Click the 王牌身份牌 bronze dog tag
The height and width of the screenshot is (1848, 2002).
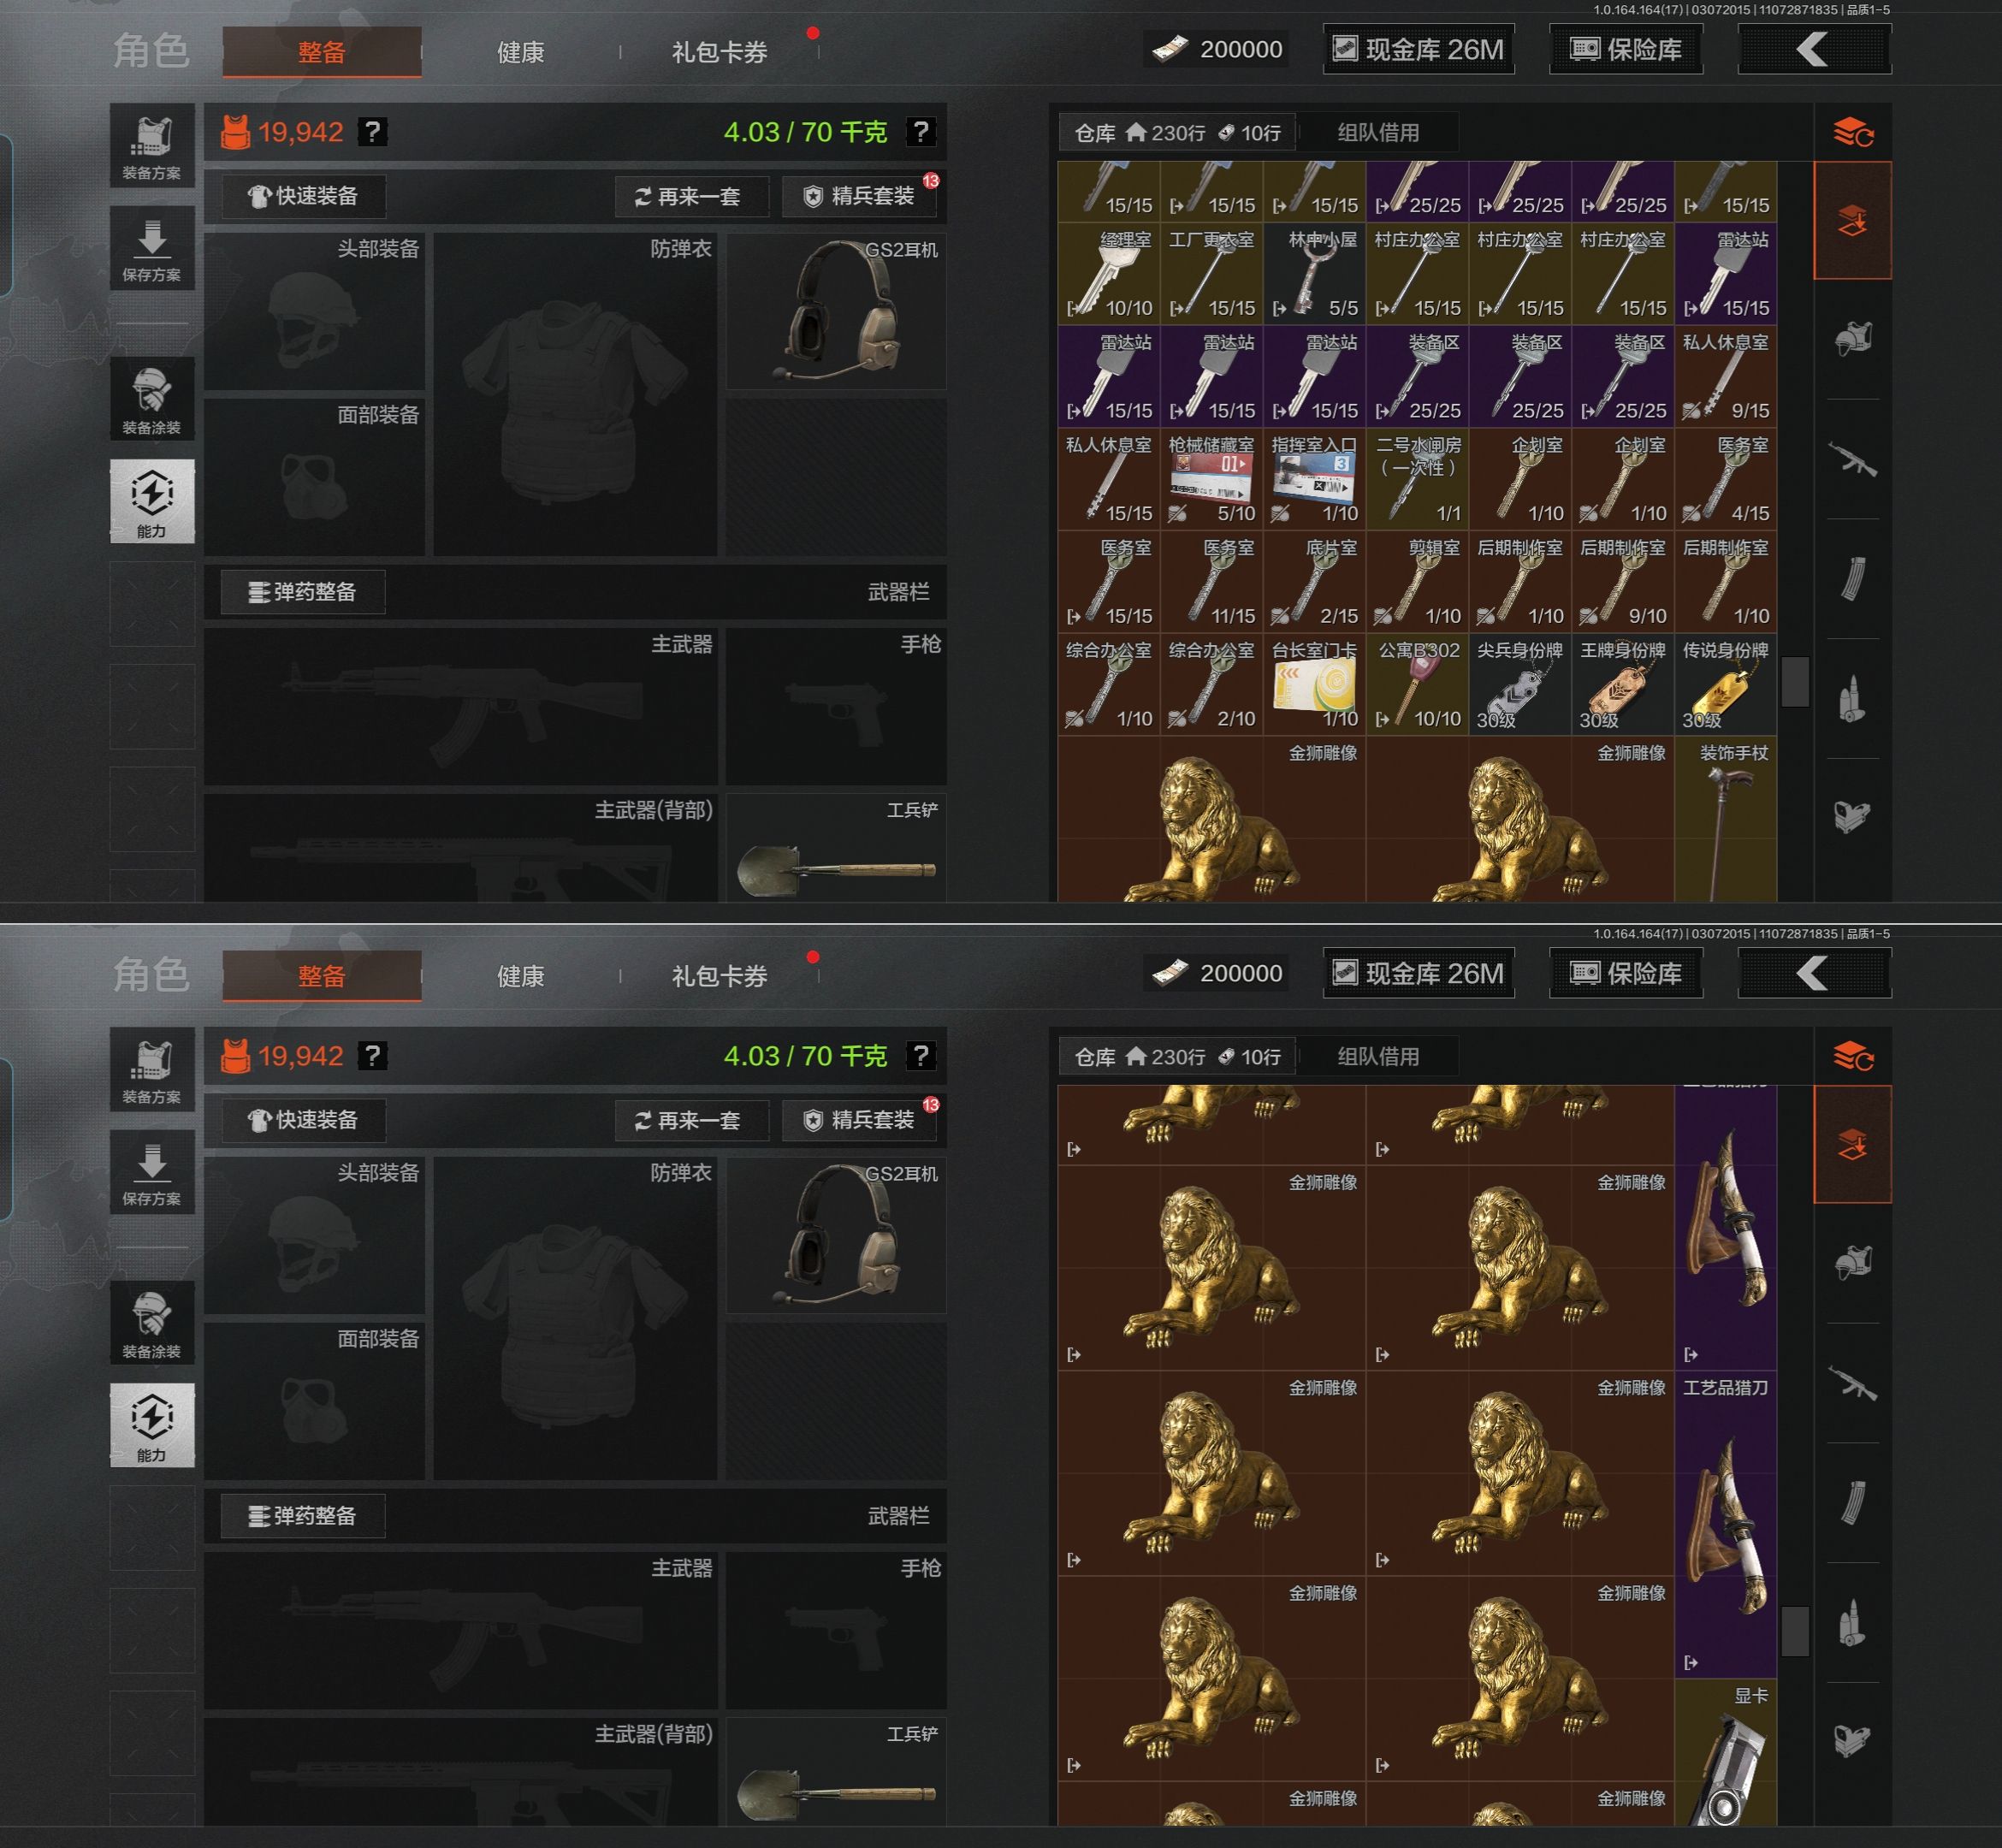pyautogui.click(x=1623, y=684)
